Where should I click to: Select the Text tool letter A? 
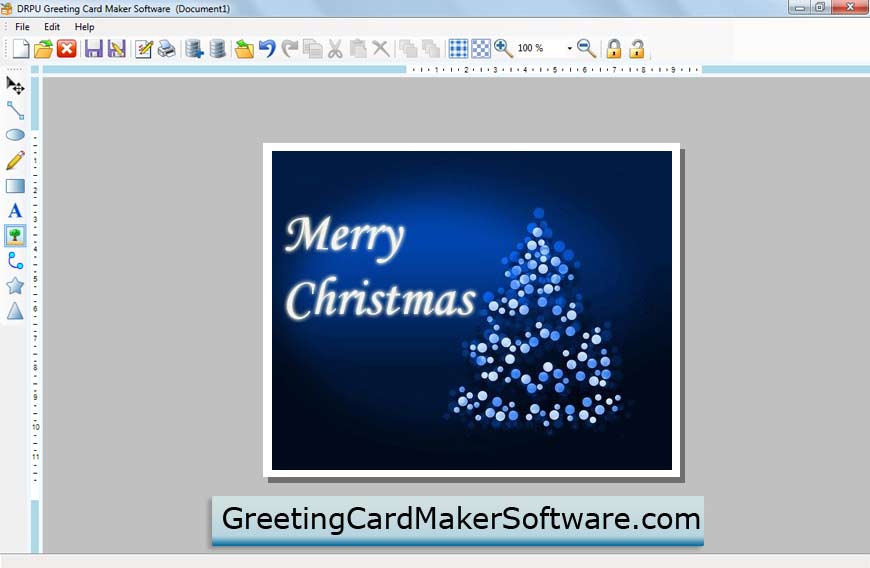point(15,211)
